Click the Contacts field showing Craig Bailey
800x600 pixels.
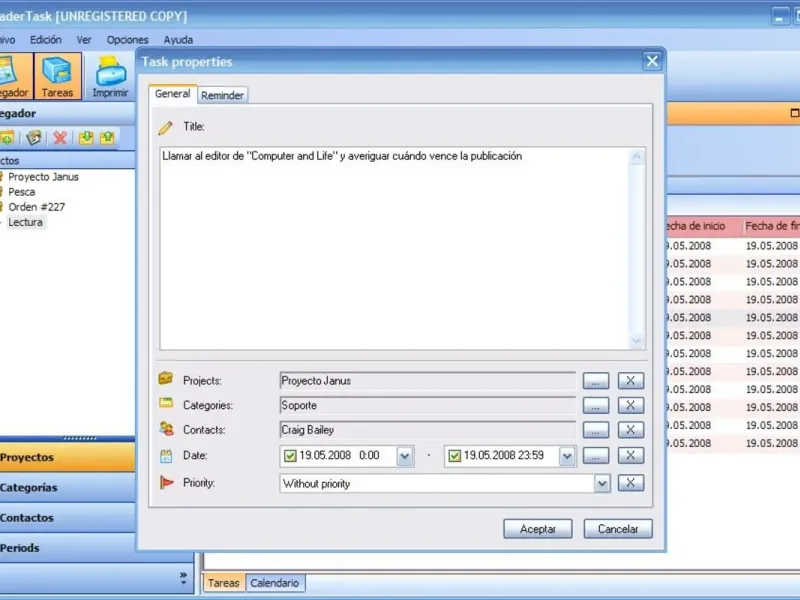428,430
